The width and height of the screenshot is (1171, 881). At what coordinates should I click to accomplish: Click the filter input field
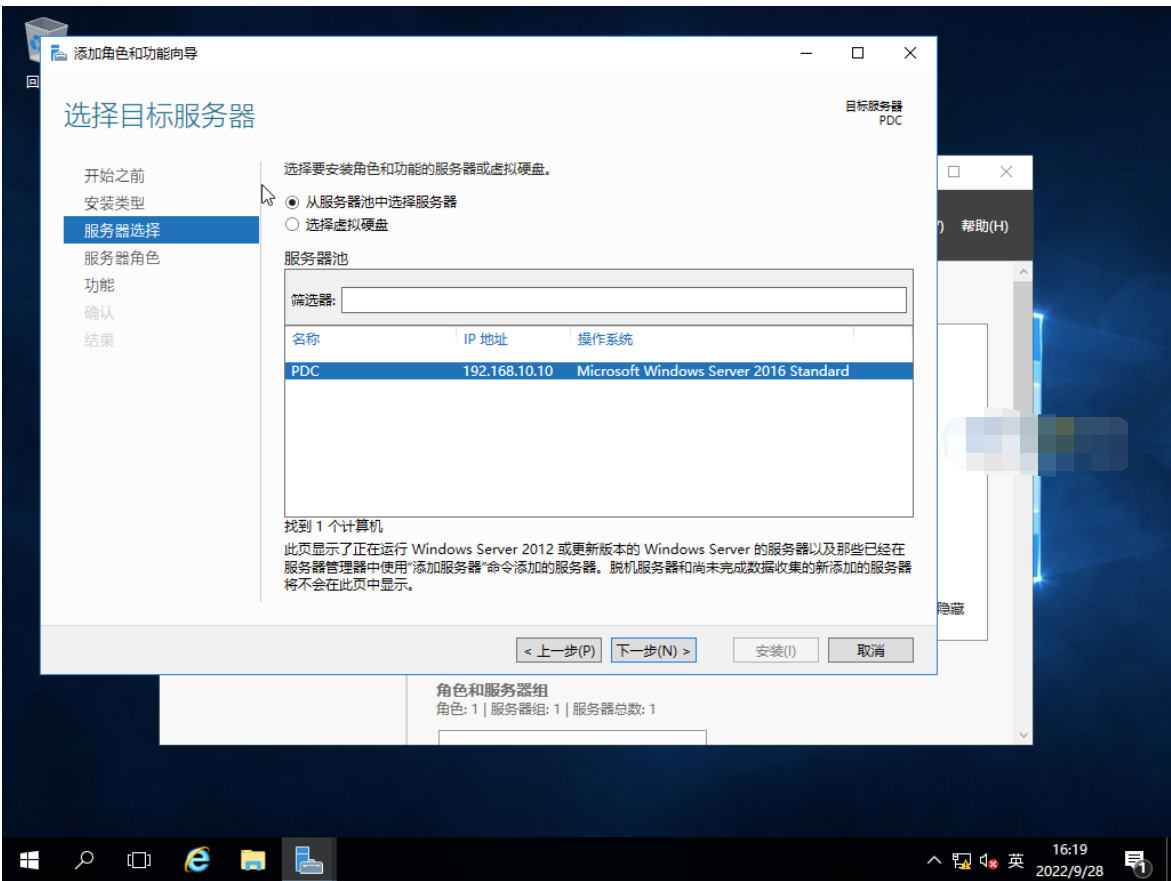pyautogui.click(x=624, y=300)
